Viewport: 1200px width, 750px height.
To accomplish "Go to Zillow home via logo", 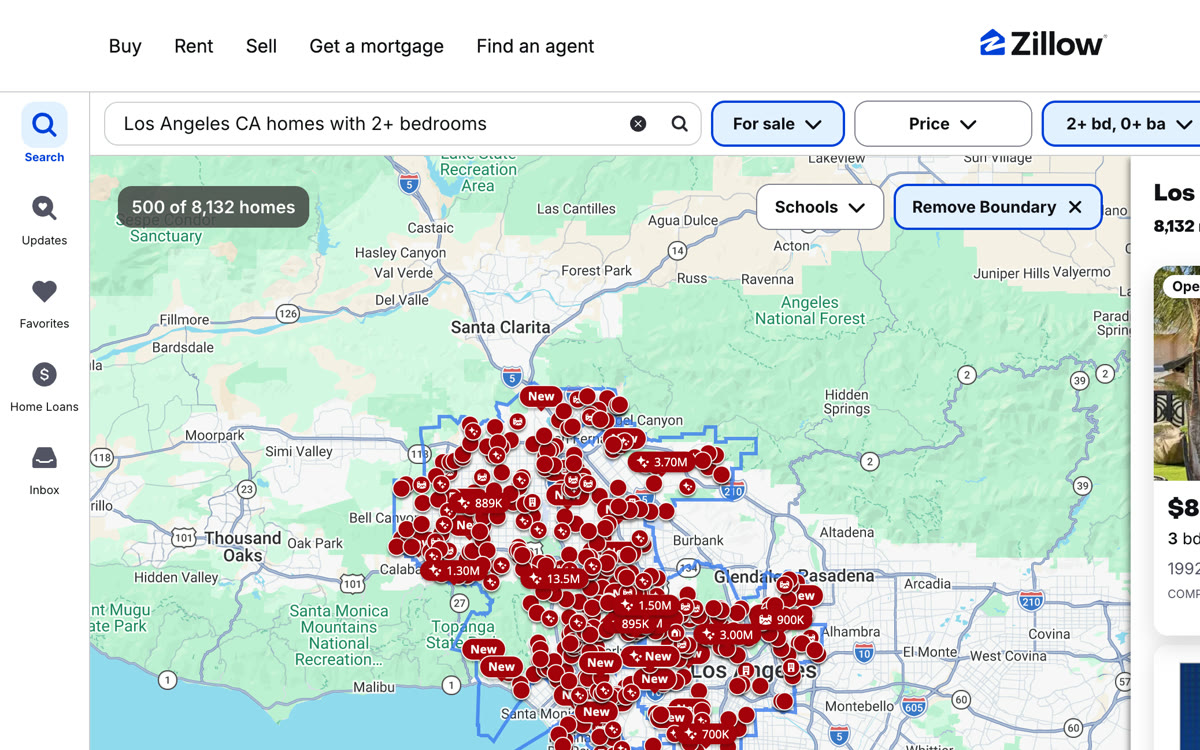I will [x=1043, y=43].
